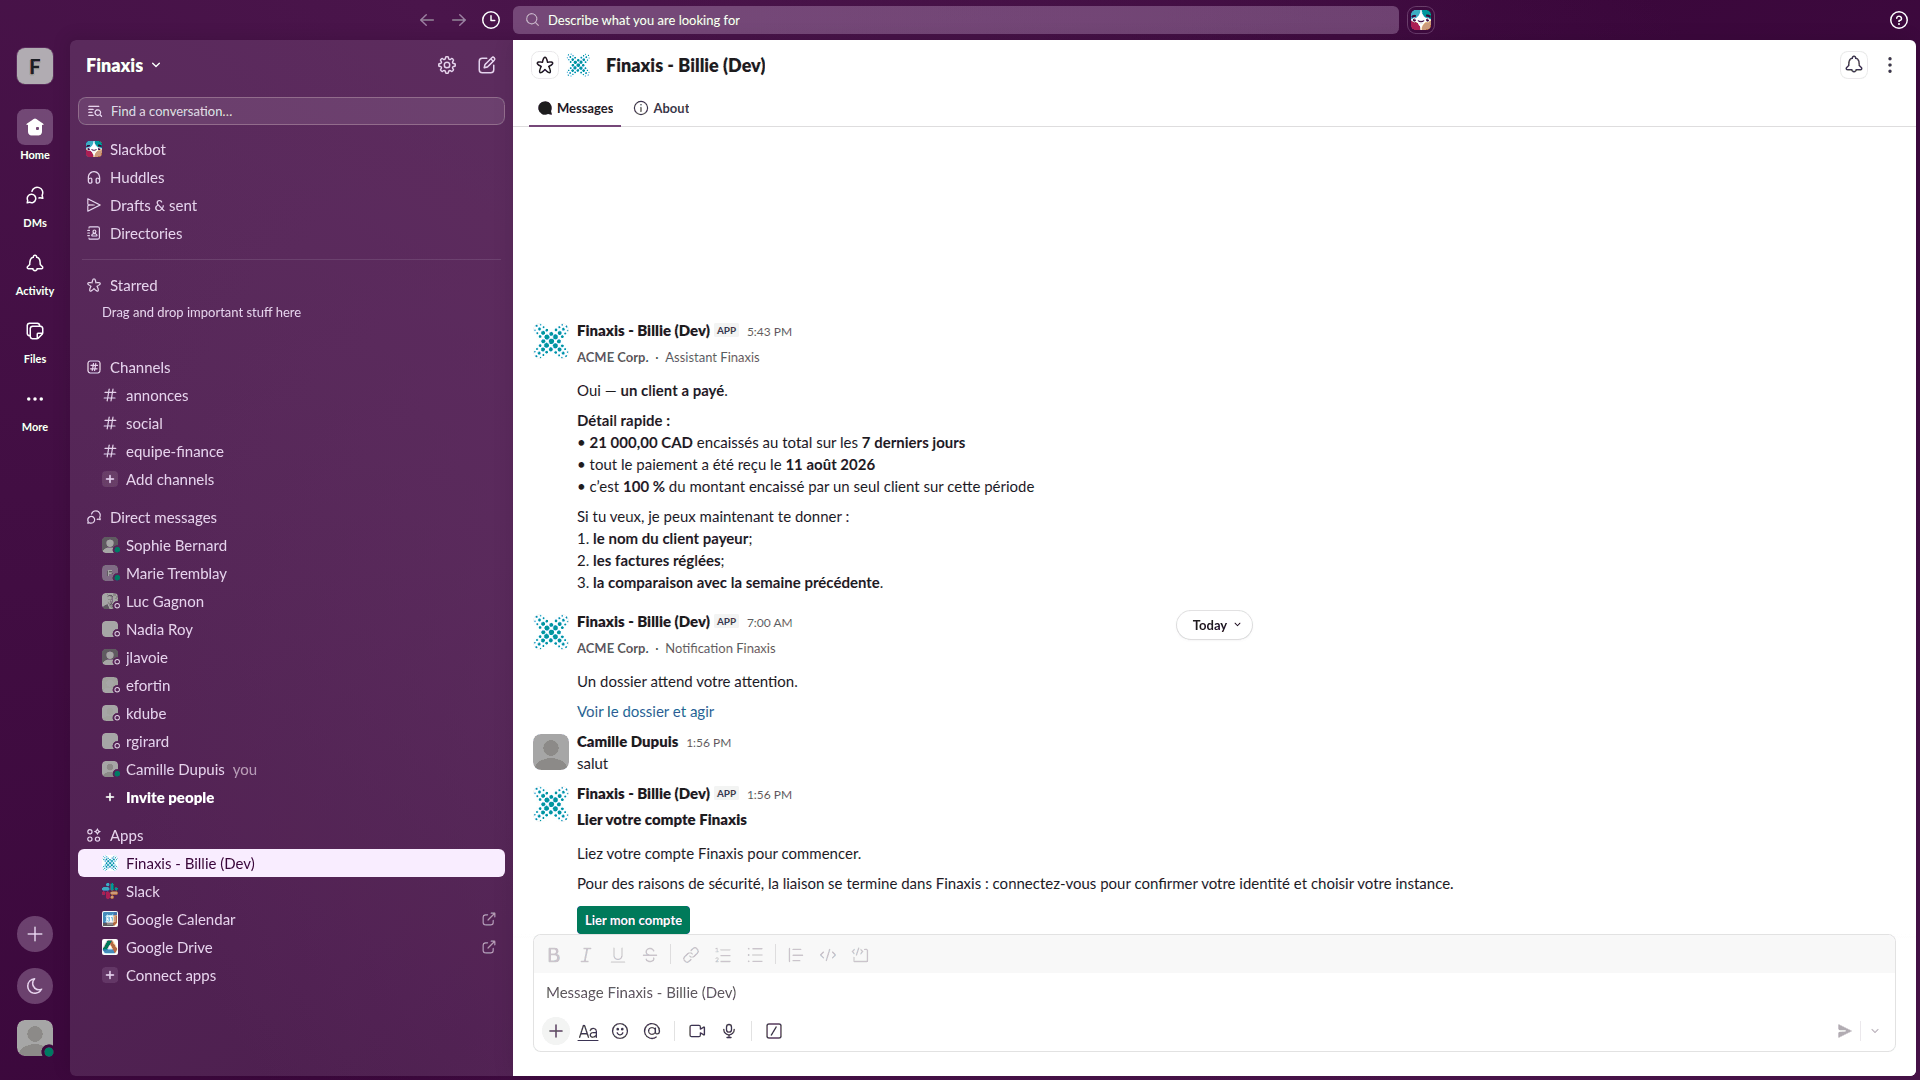This screenshot has width=1920, height=1080.
Task: Toggle italic formatting in composer
Action: tap(586, 955)
